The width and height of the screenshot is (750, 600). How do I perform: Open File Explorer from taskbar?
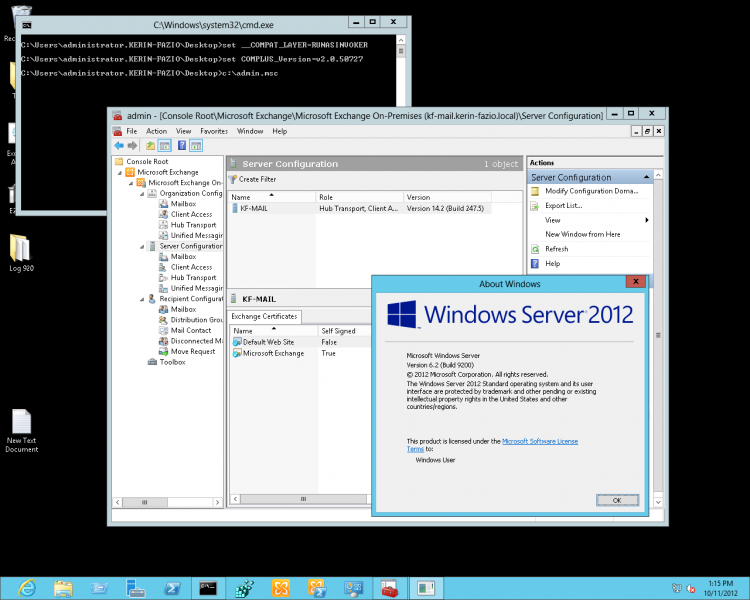(63, 588)
